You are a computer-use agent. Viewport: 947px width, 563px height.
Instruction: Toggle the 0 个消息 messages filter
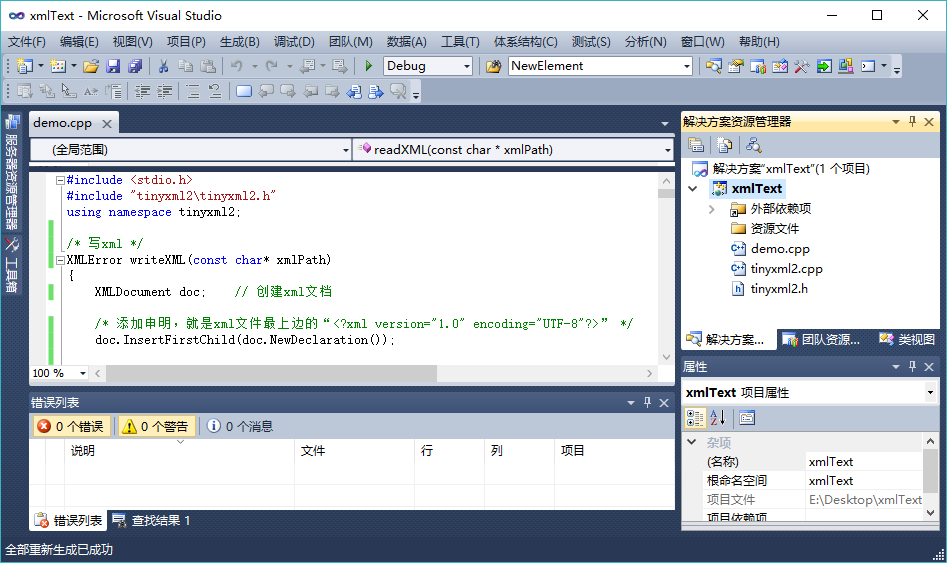[240, 426]
